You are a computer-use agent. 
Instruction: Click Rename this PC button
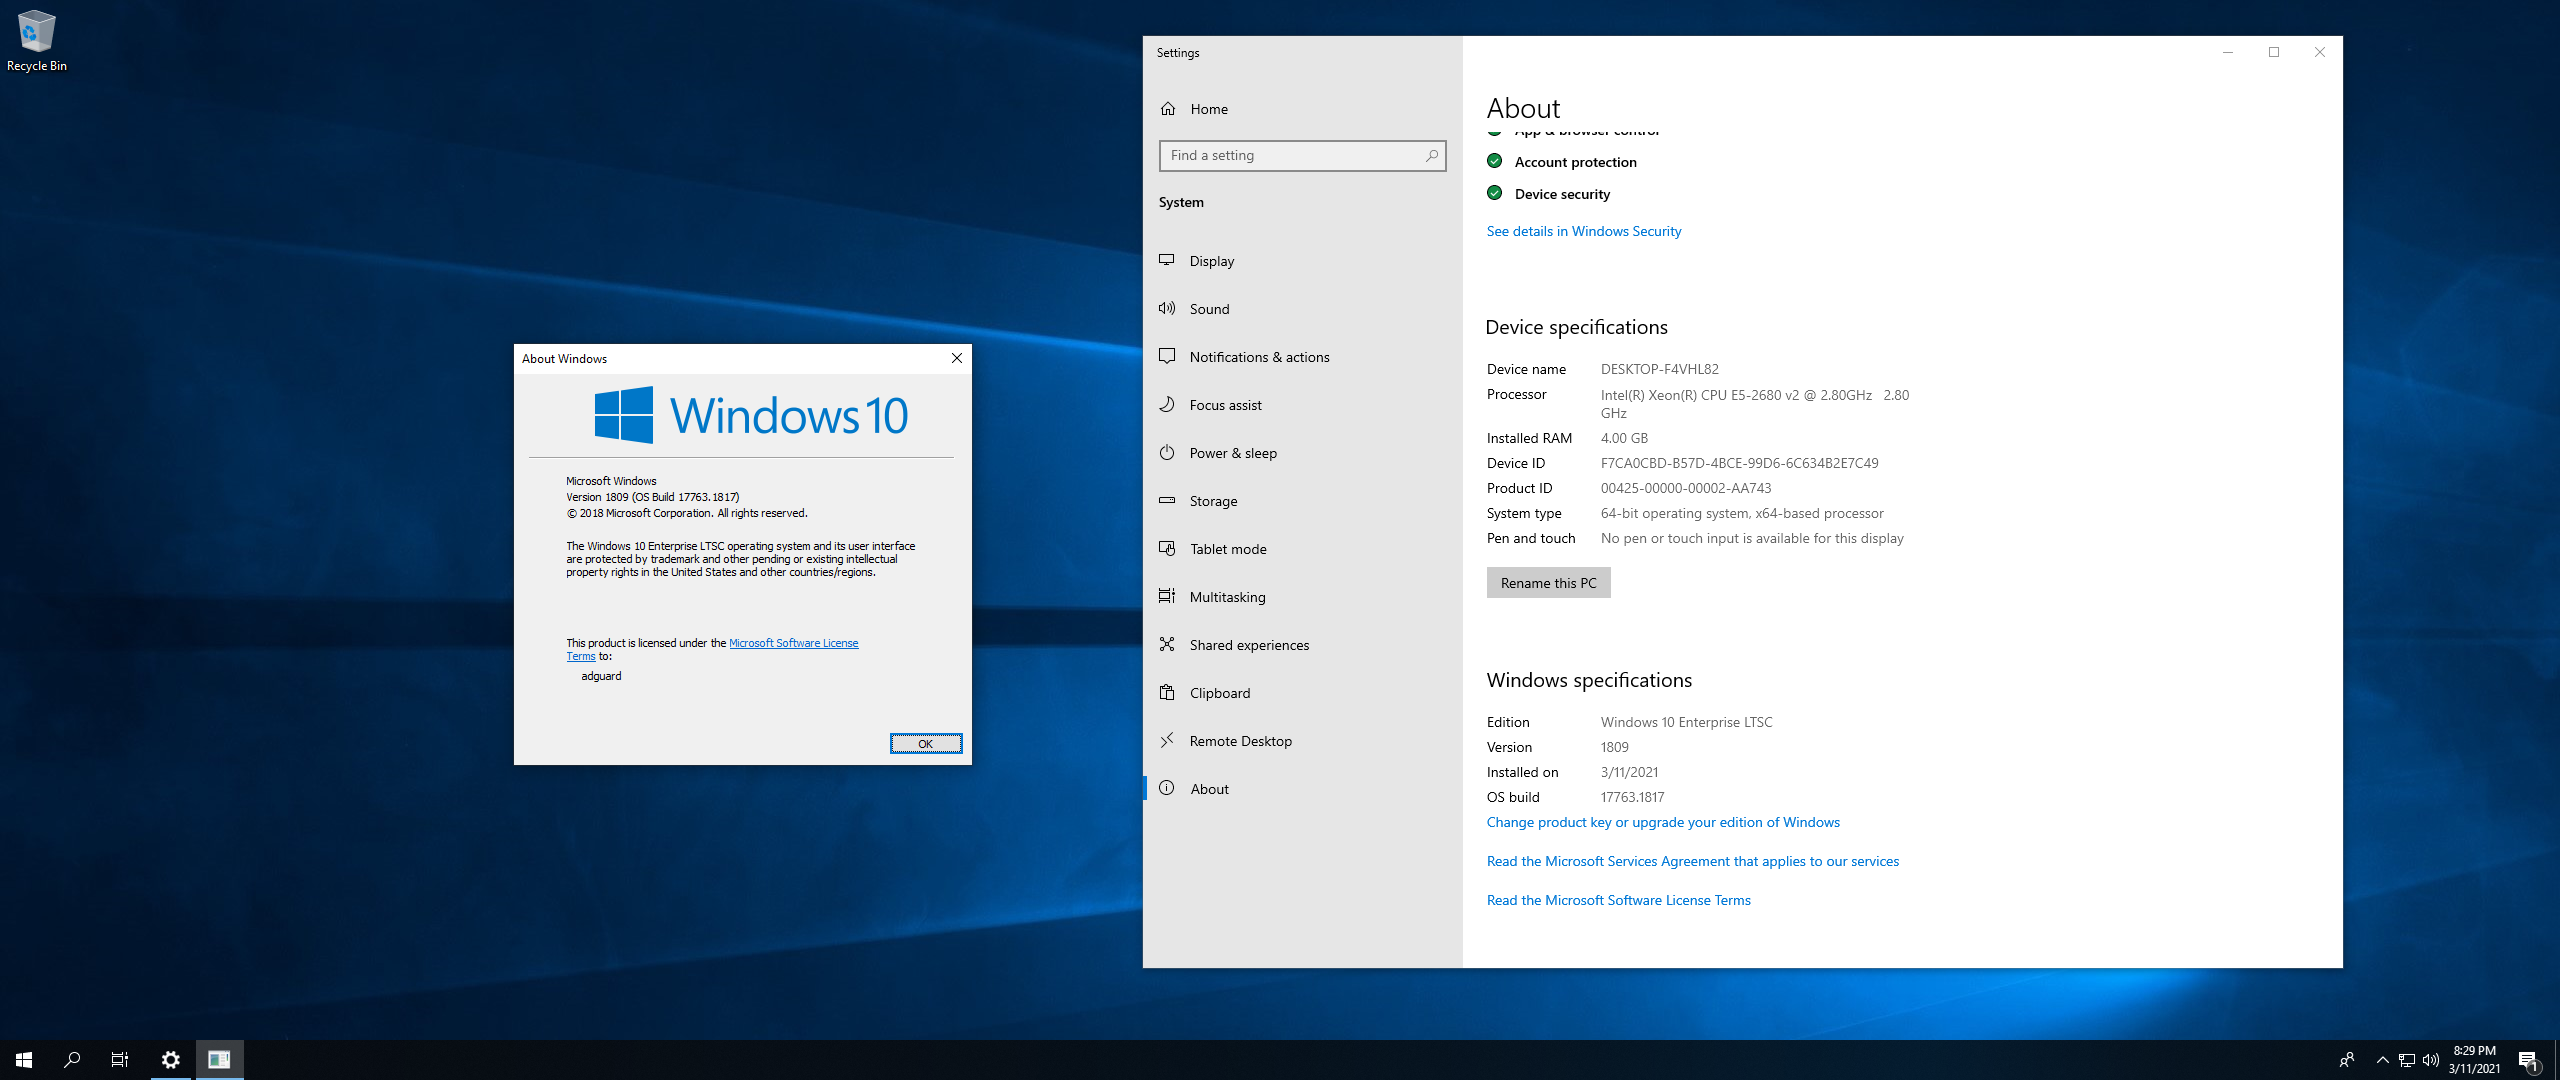coord(1548,583)
